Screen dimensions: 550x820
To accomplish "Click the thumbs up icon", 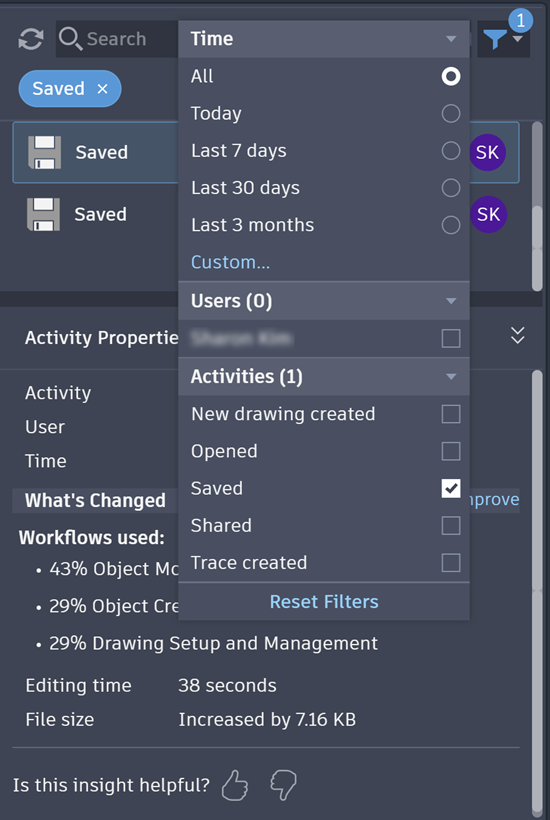I will (235, 785).
